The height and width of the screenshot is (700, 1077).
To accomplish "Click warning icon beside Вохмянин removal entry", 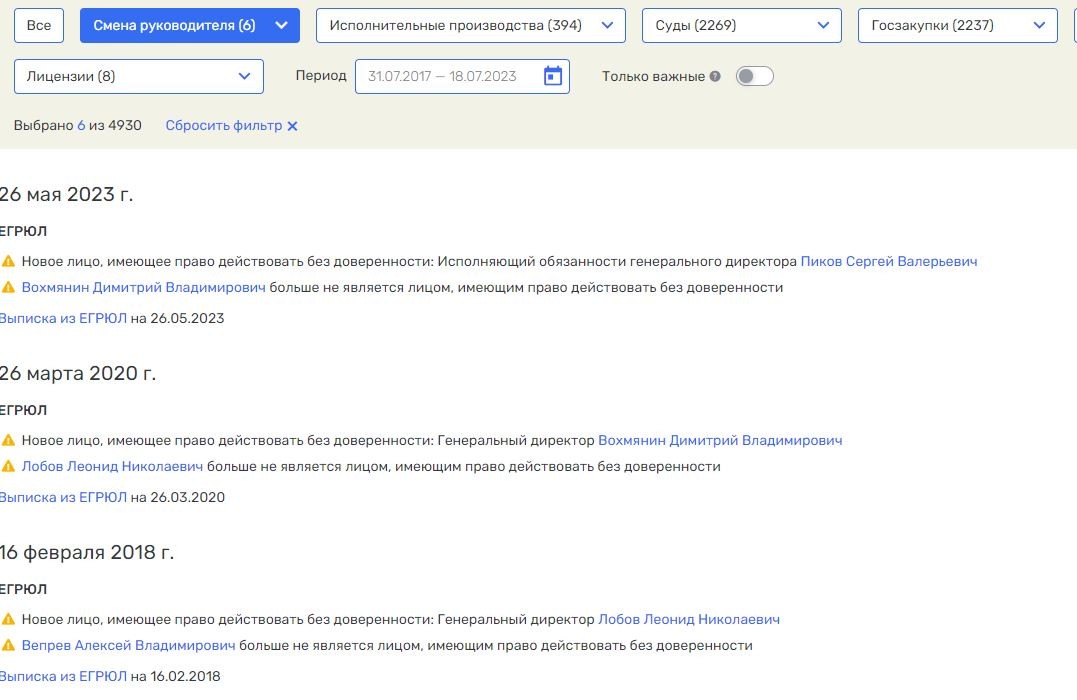I will point(8,288).
